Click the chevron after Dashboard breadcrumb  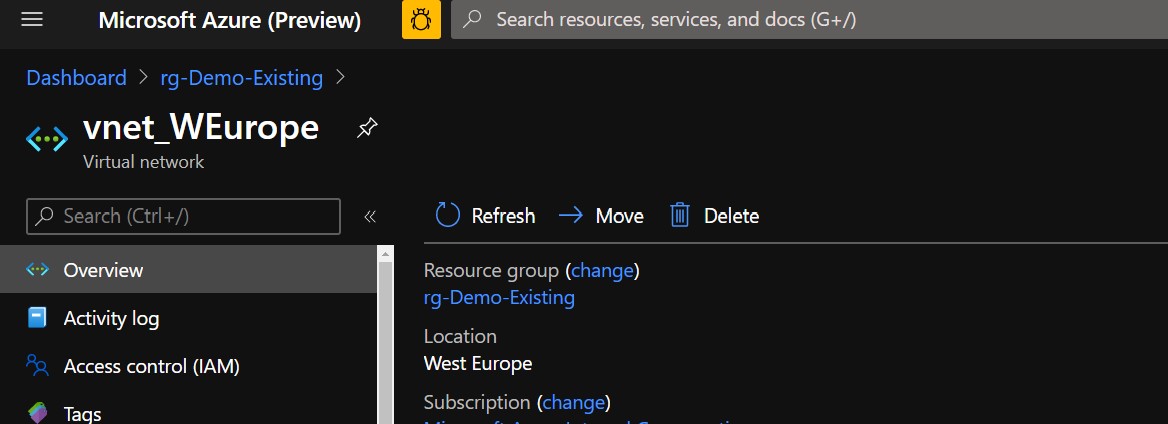pos(144,77)
